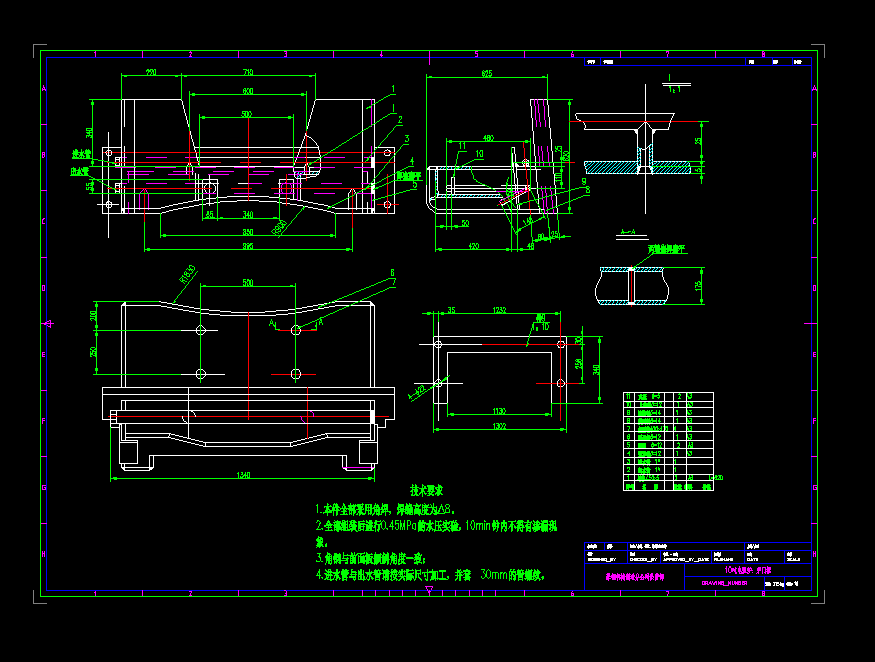Click part leader number 7 on plan view

[x=394, y=283]
